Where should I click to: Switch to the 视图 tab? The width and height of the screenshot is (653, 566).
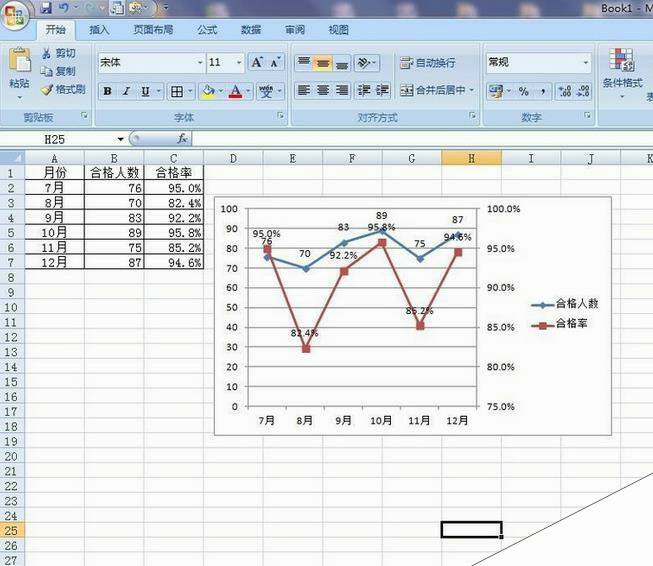tap(339, 30)
